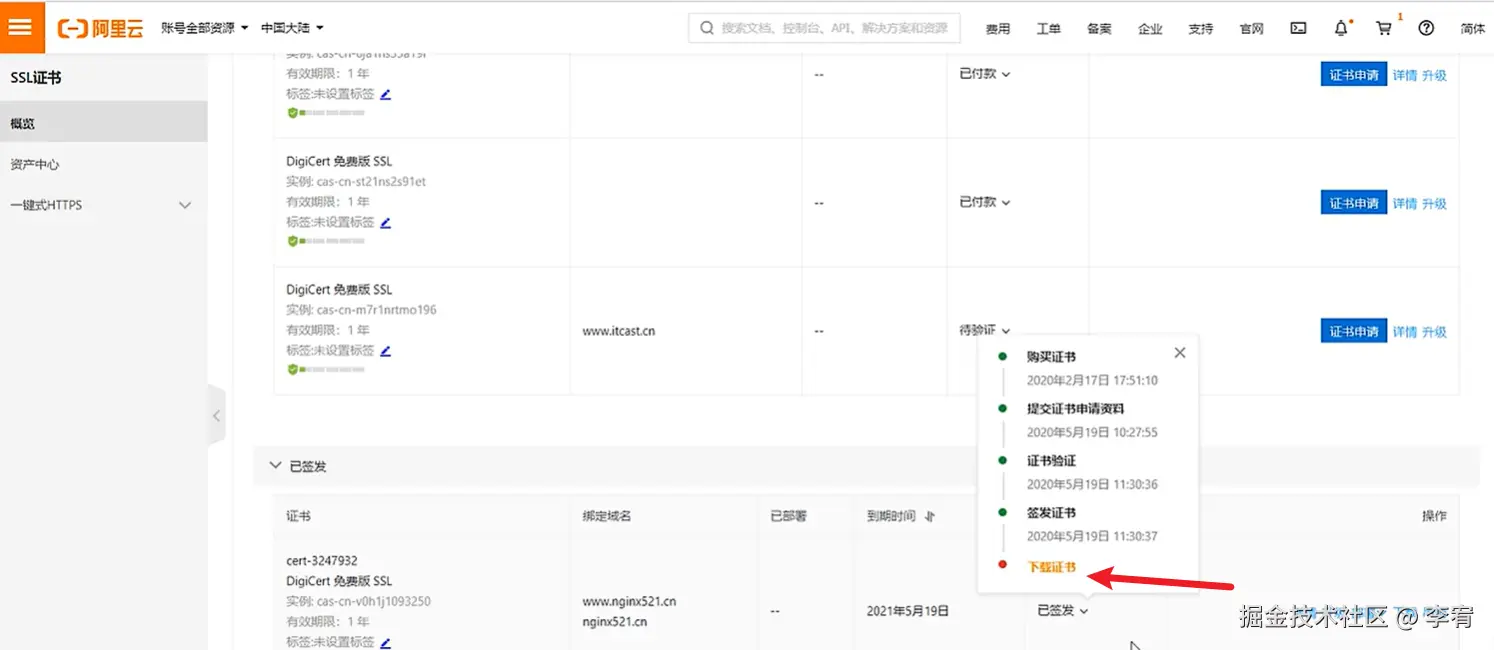Click 证书申请 for the first row

click(1353, 75)
